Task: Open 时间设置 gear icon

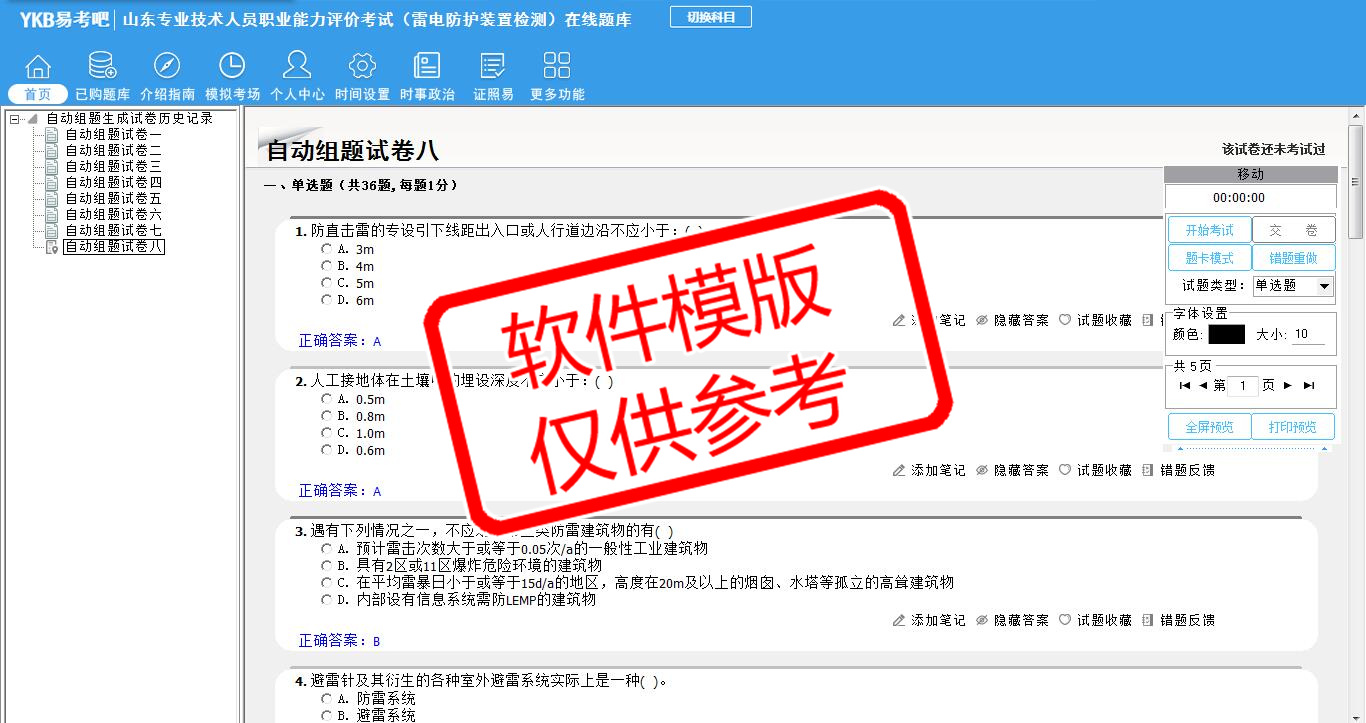Action: click(x=362, y=67)
